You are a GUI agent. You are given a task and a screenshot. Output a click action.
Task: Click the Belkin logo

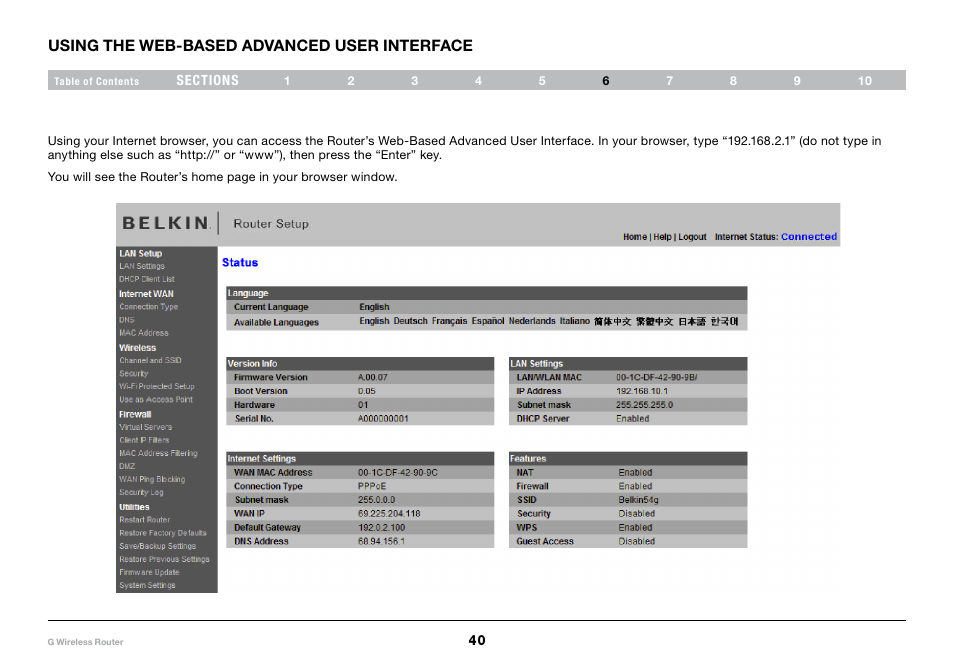pos(167,223)
